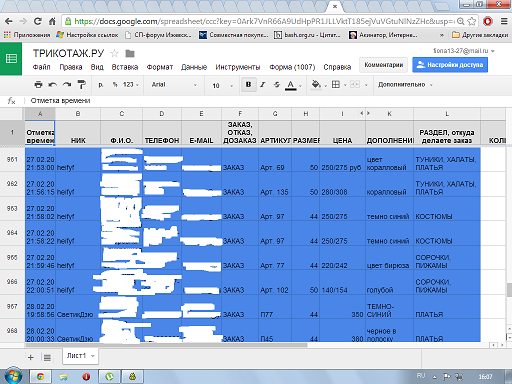Apply italic formatting
Viewport: 512px width, 384px height.
coord(263,85)
